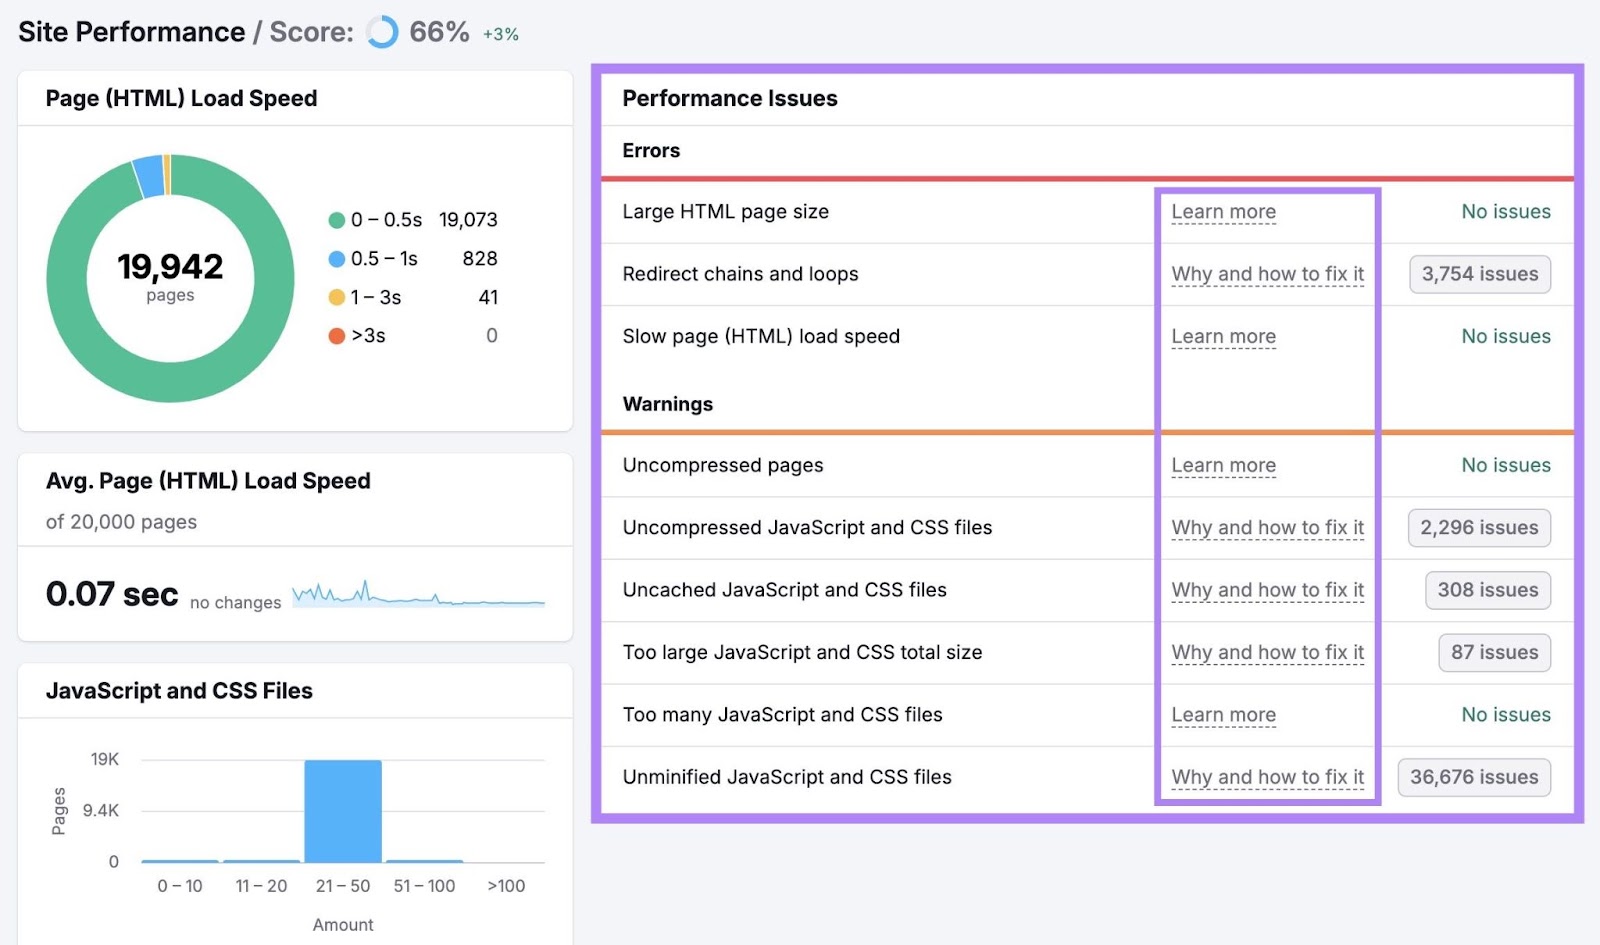Click 'Unminified JavaScript and CSS files' row text
The height and width of the screenshot is (945, 1600).
787,777
